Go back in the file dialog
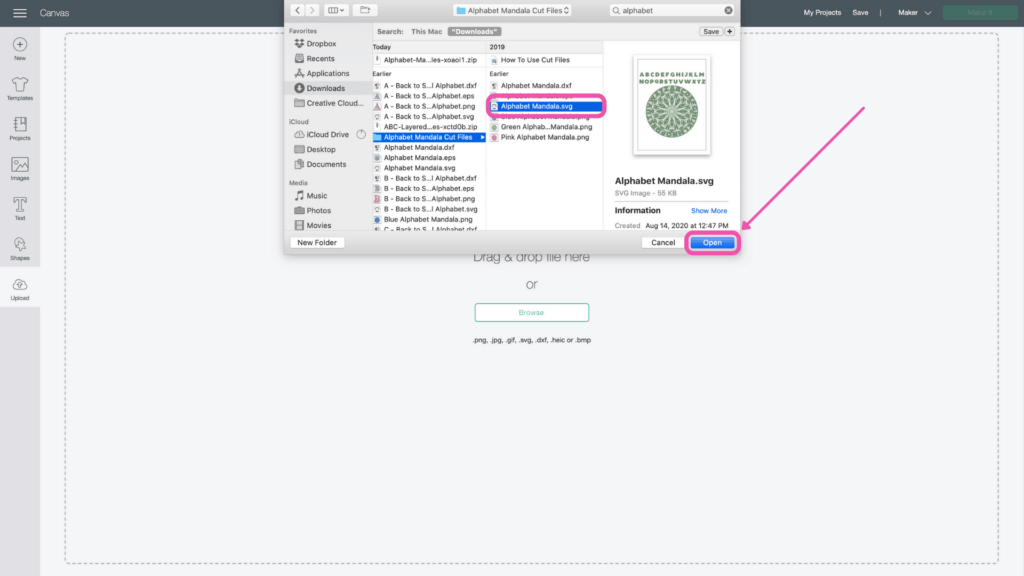Viewport: 1024px width, 576px height. click(x=297, y=10)
